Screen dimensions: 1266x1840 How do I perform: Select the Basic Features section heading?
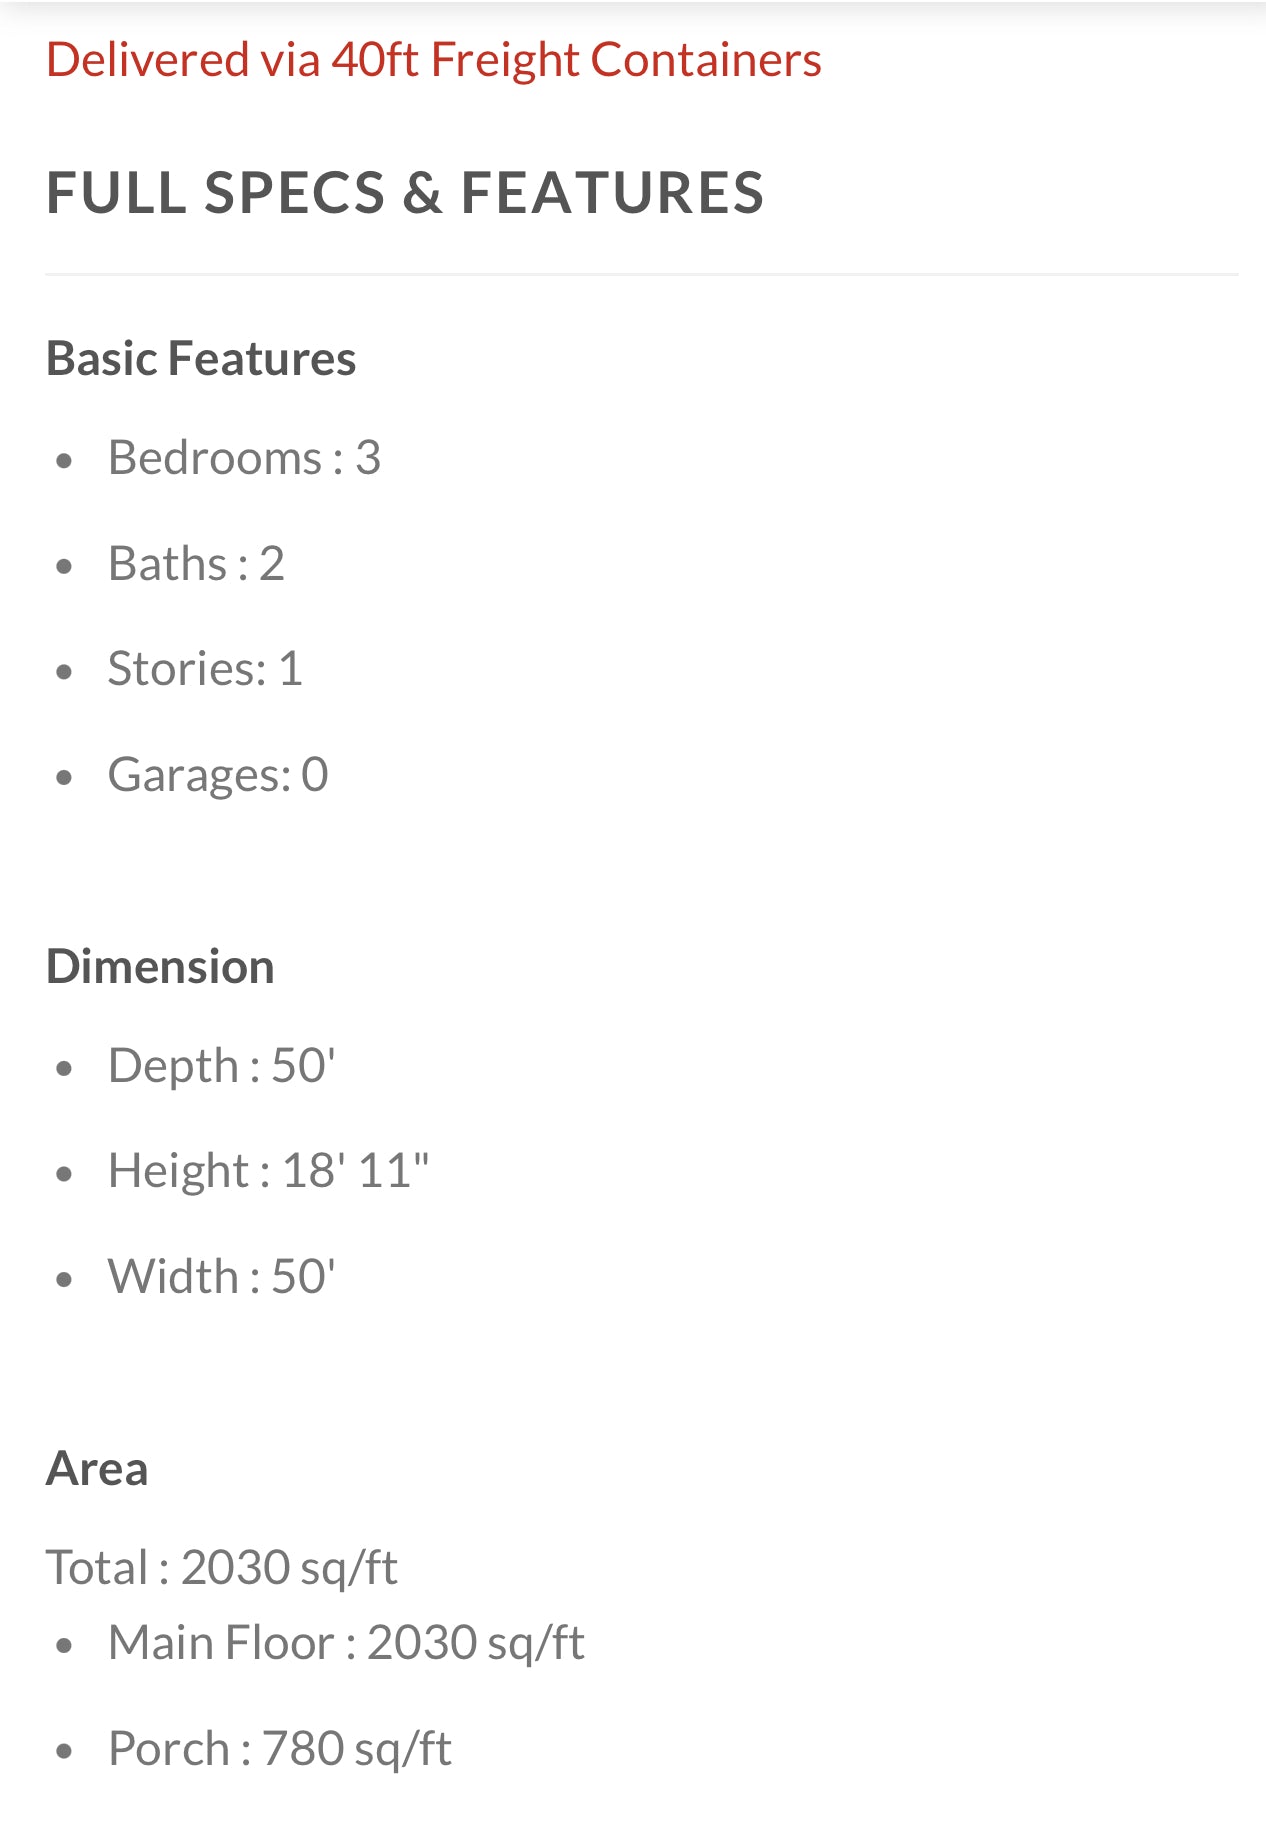201,358
